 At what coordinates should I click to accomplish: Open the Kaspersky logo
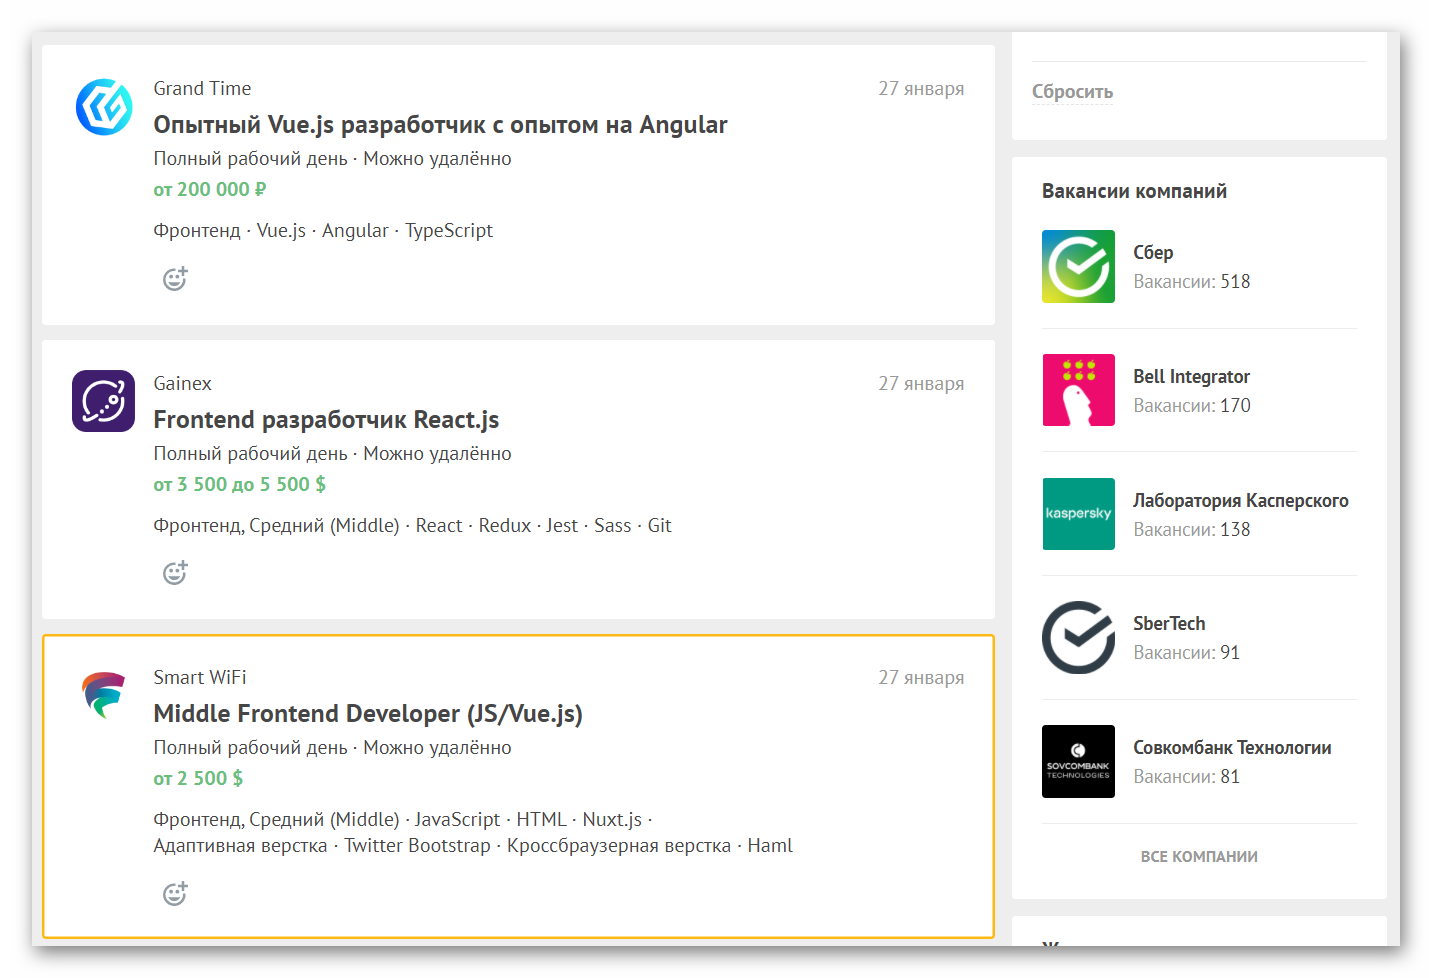[1078, 514]
